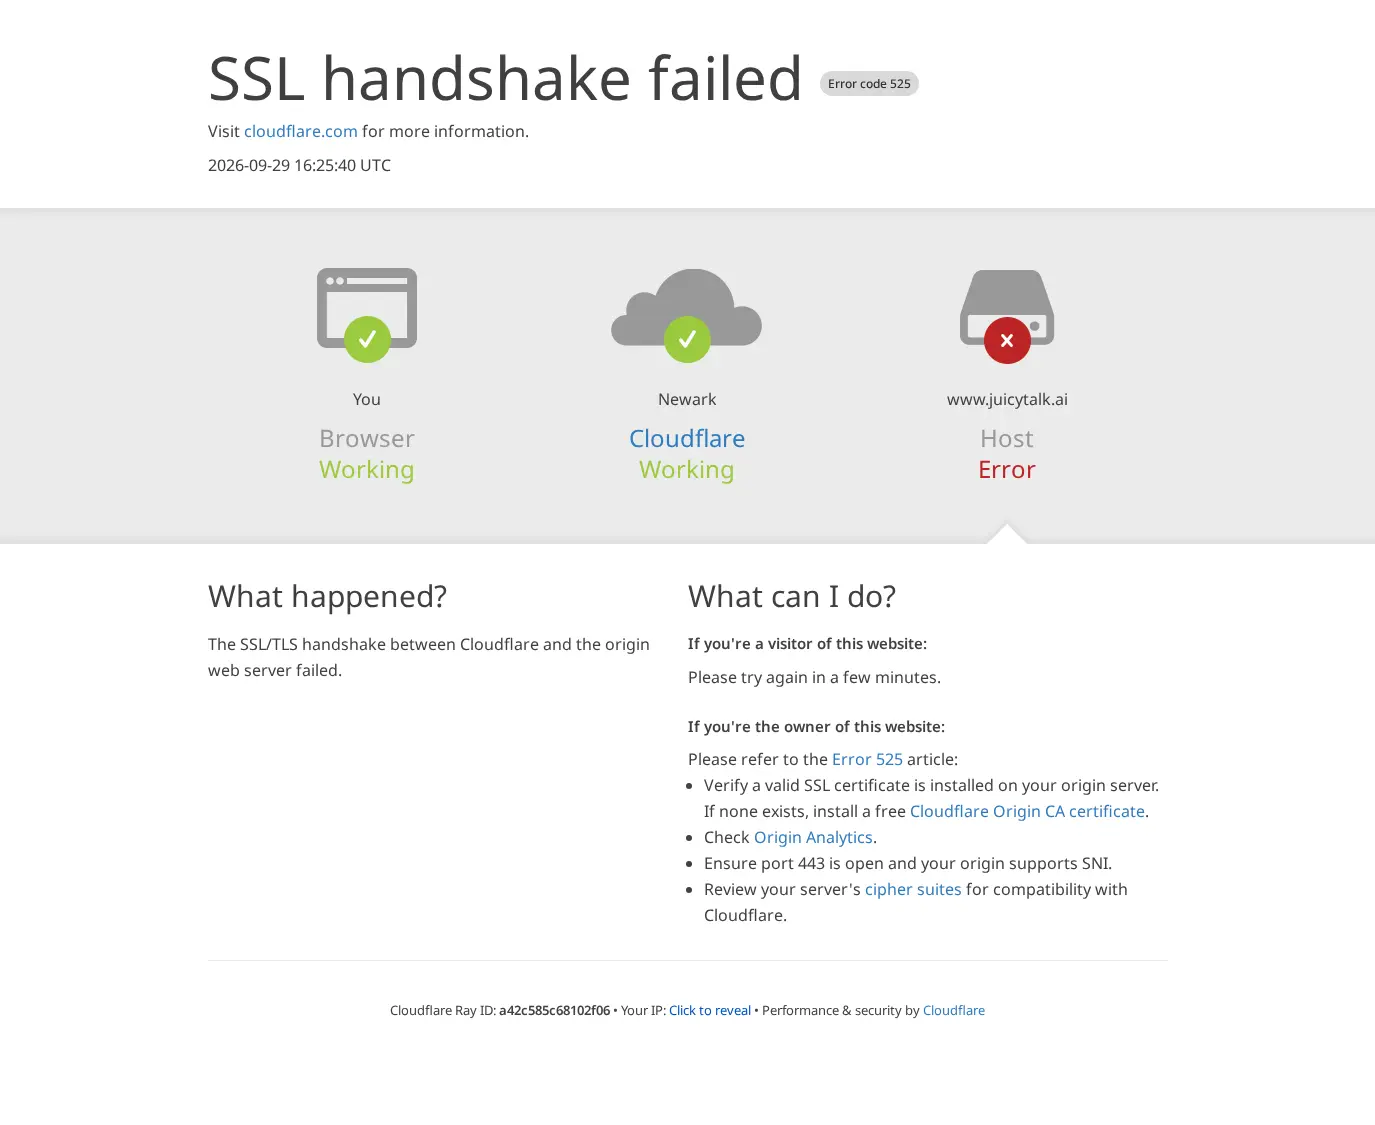The width and height of the screenshot is (1375, 1125).
Task: Click the server host icon above www.juicytalk.ai
Action: coord(1007,307)
